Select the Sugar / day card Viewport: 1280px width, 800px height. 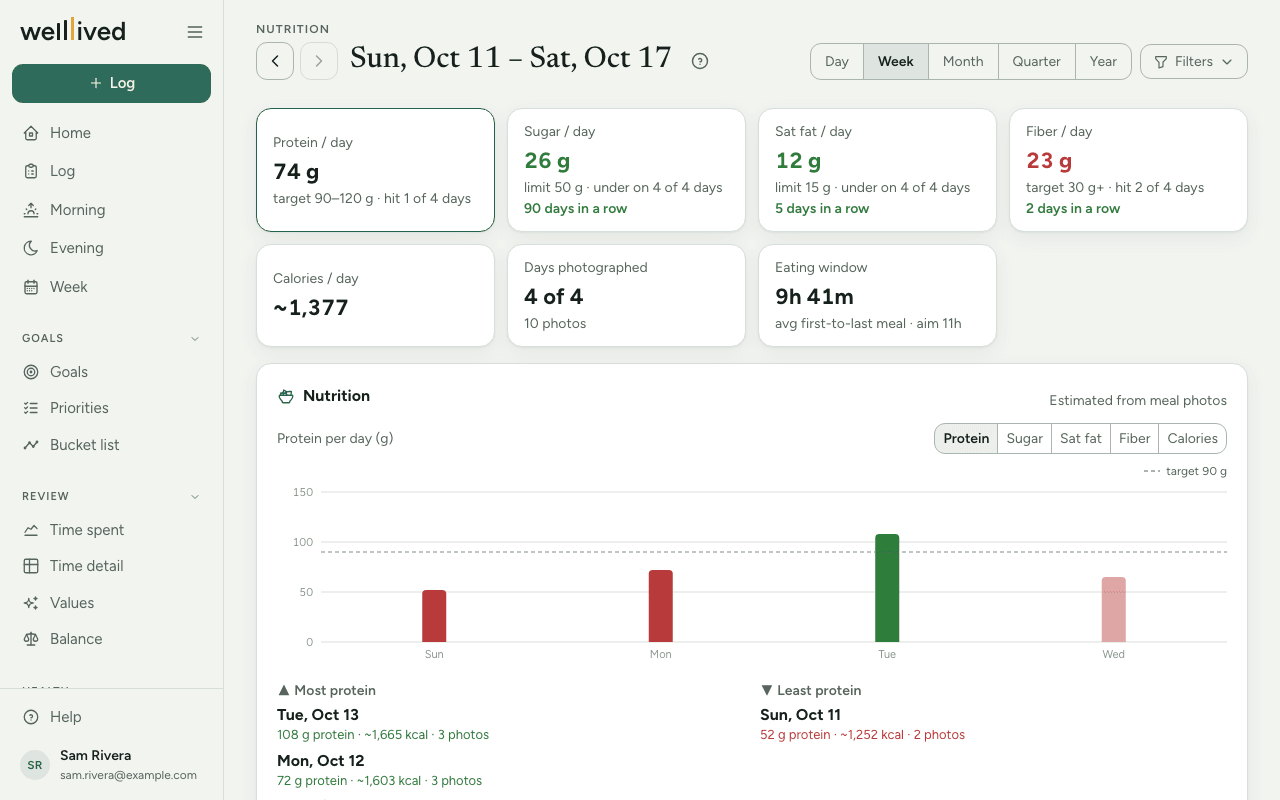[x=627, y=170]
